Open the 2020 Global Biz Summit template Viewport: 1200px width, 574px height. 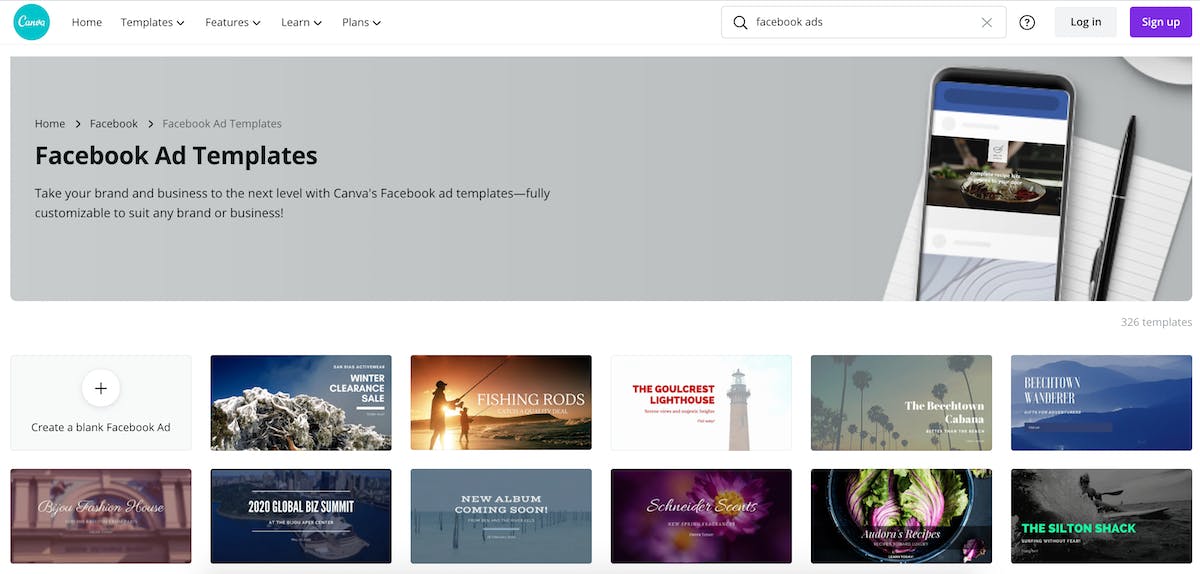[301, 516]
